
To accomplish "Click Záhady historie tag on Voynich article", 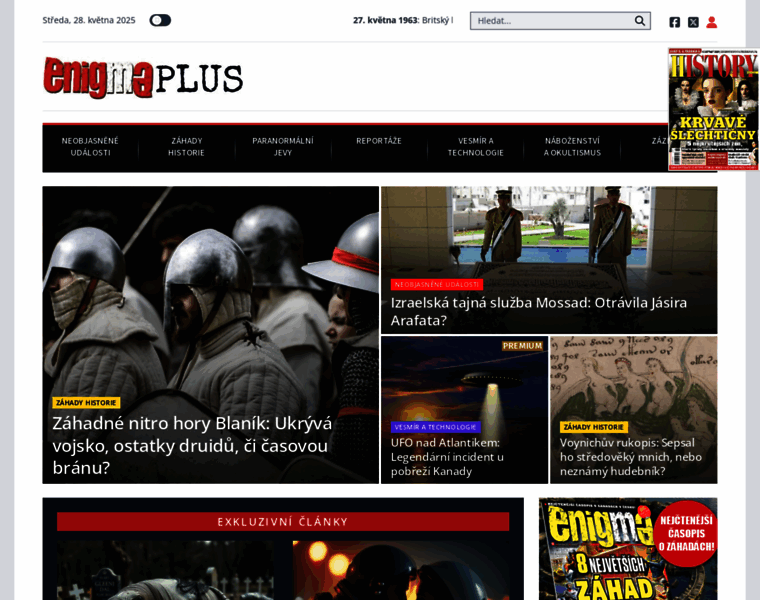I will [x=594, y=427].
